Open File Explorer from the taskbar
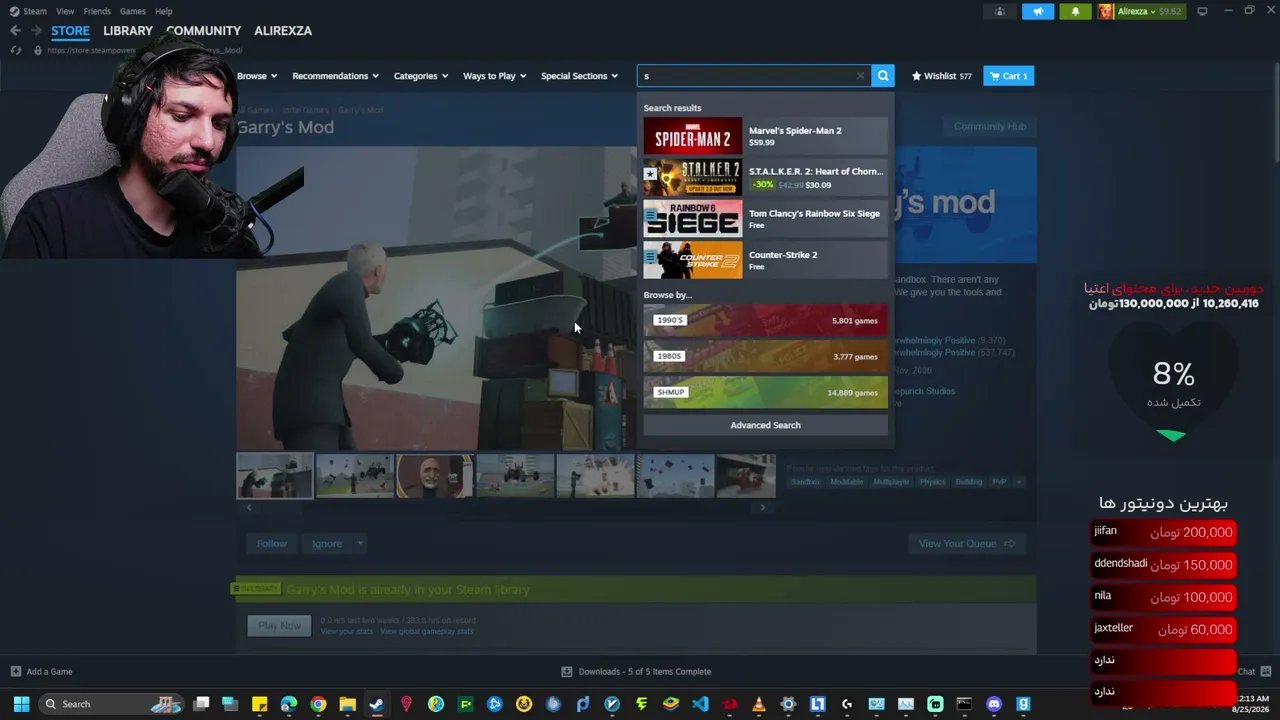This screenshot has height=720, width=1280. (347, 704)
